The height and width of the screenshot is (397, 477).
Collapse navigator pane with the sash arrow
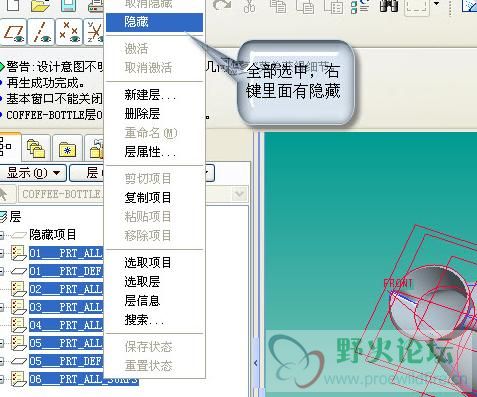click(256, 363)
